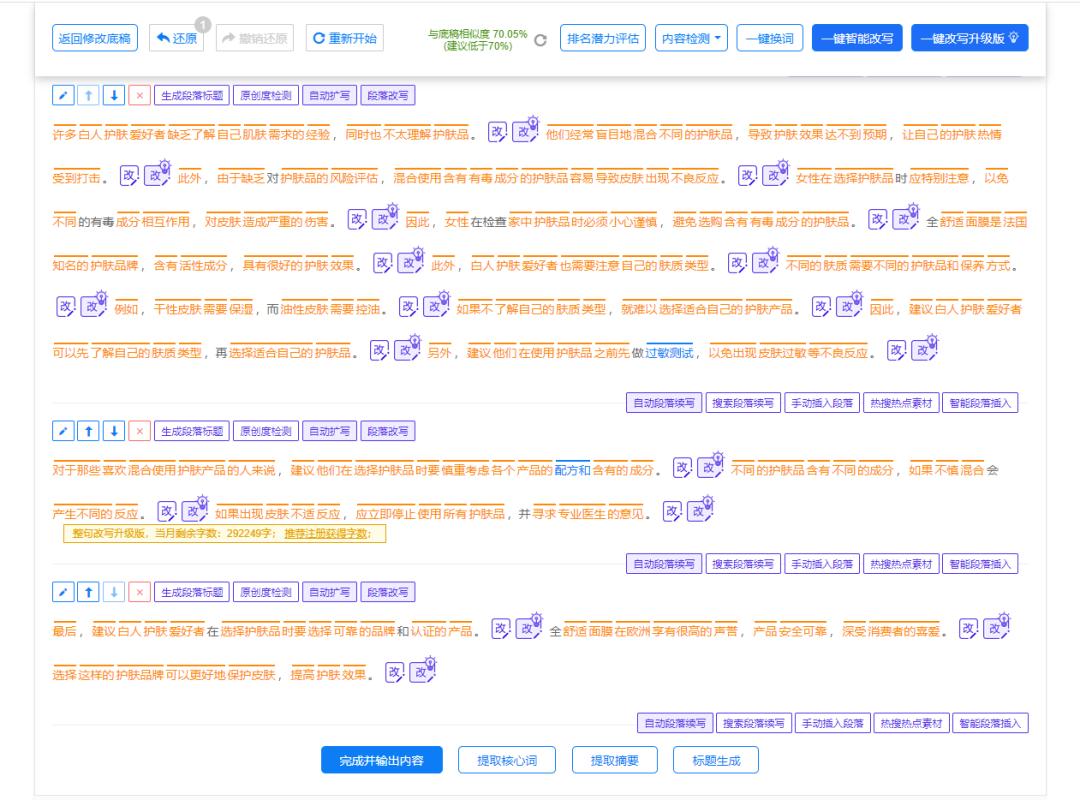The width and height of the screenshot is (1080, 800).
Task: Click the lightbulb 改 icon after 产生不同的反应。
Action: pyautogui.click(x=195, y=509)
